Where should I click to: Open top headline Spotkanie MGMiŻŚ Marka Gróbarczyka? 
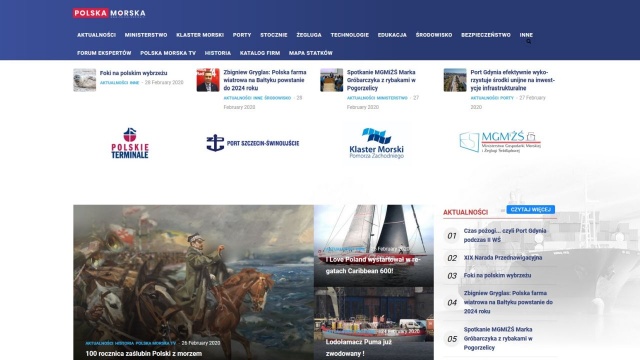click(x=381, y=80)
